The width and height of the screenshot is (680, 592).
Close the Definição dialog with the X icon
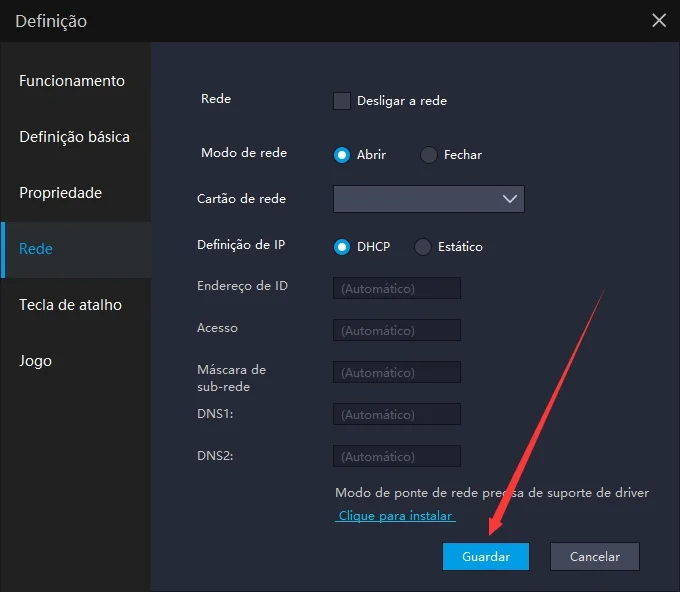[x=659, y=20]
